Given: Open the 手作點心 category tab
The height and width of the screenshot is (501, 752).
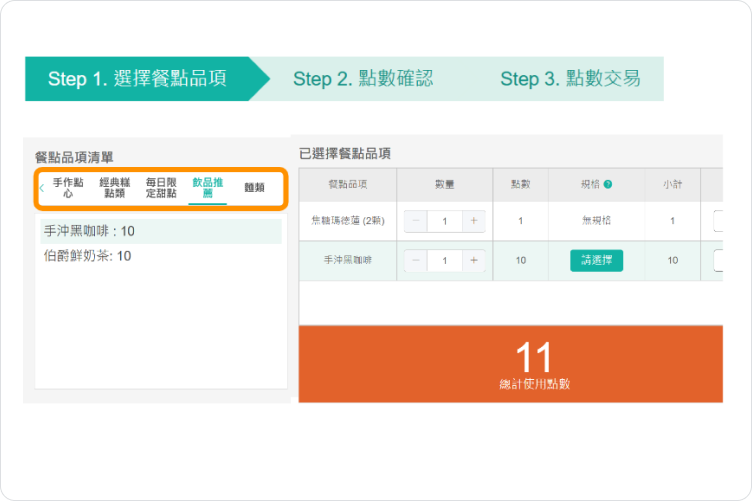Looking at the screenshot, I should pos(68,187).
